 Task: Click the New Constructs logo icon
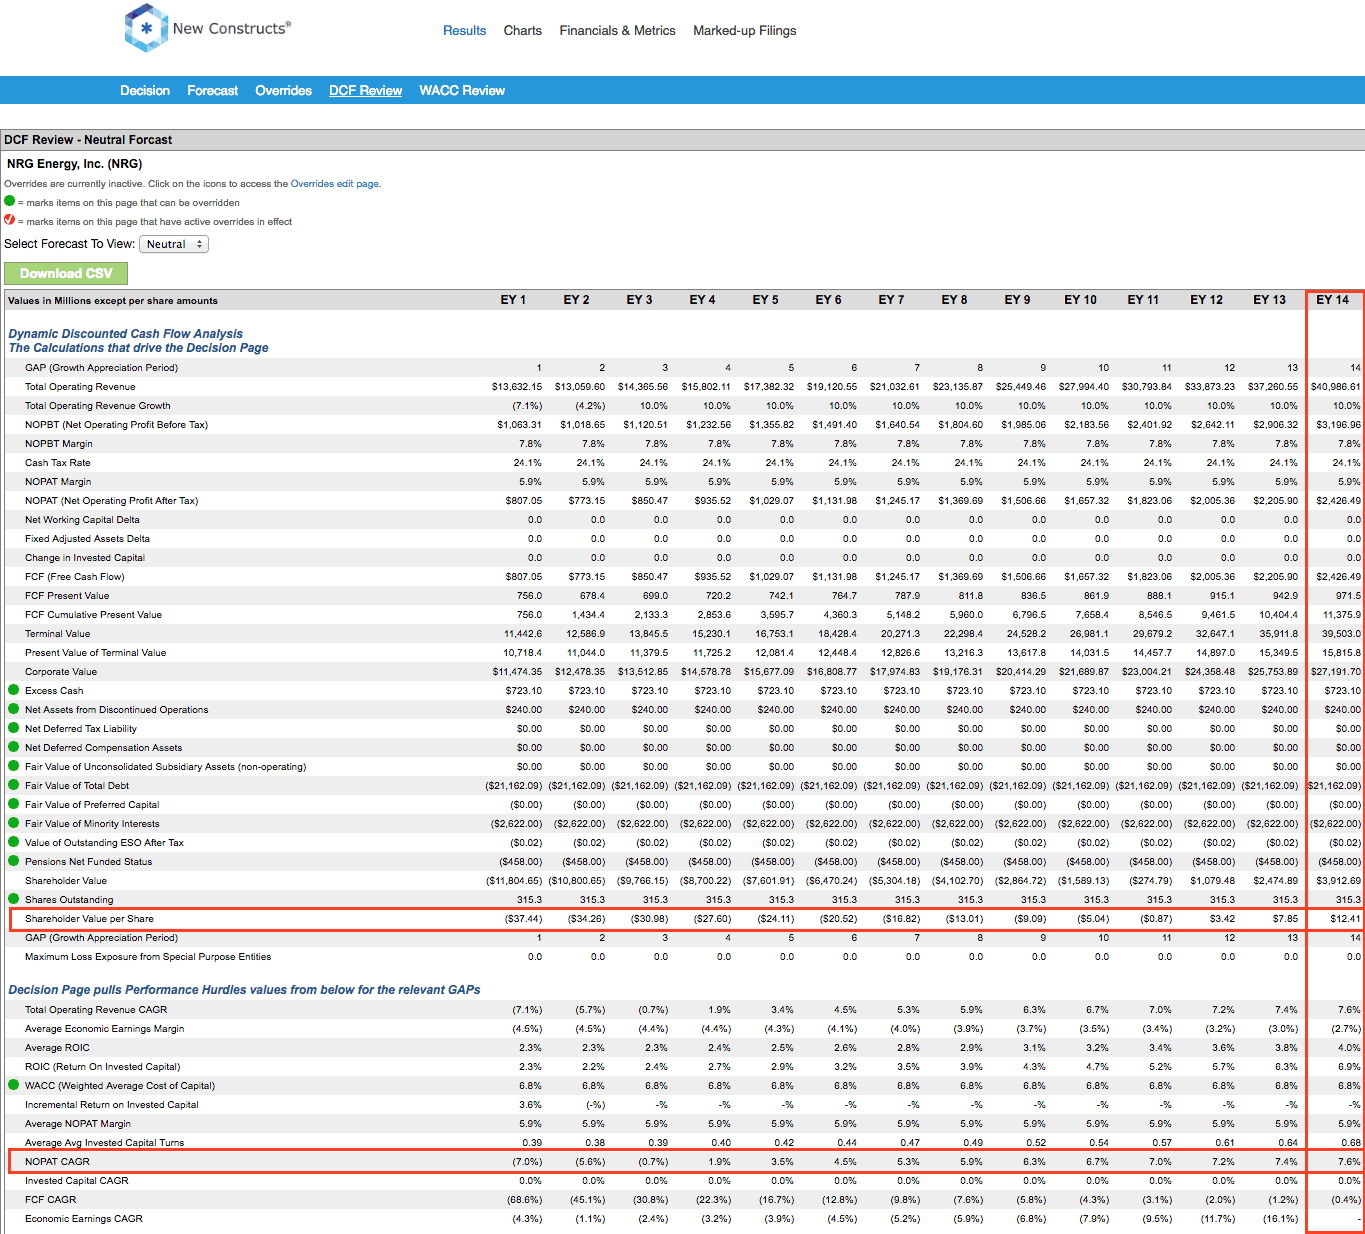click(146, 28)
